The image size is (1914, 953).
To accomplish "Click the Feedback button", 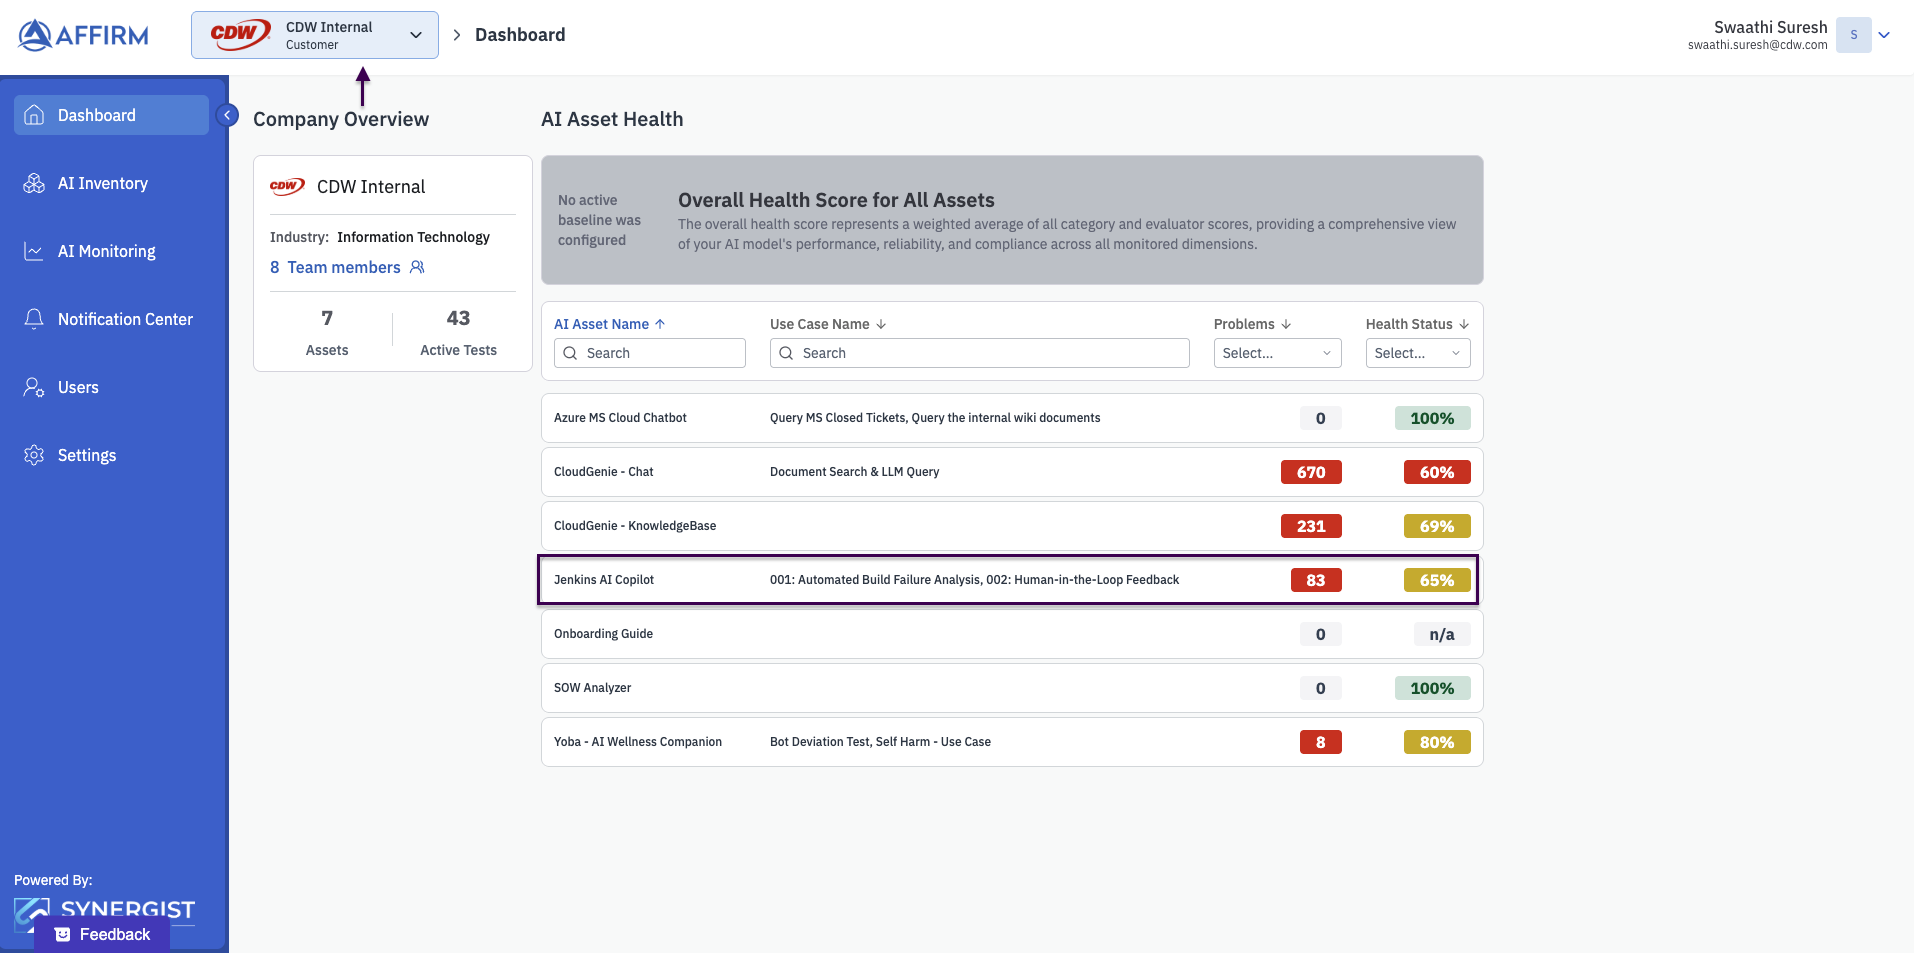I will tap(102, 934).
